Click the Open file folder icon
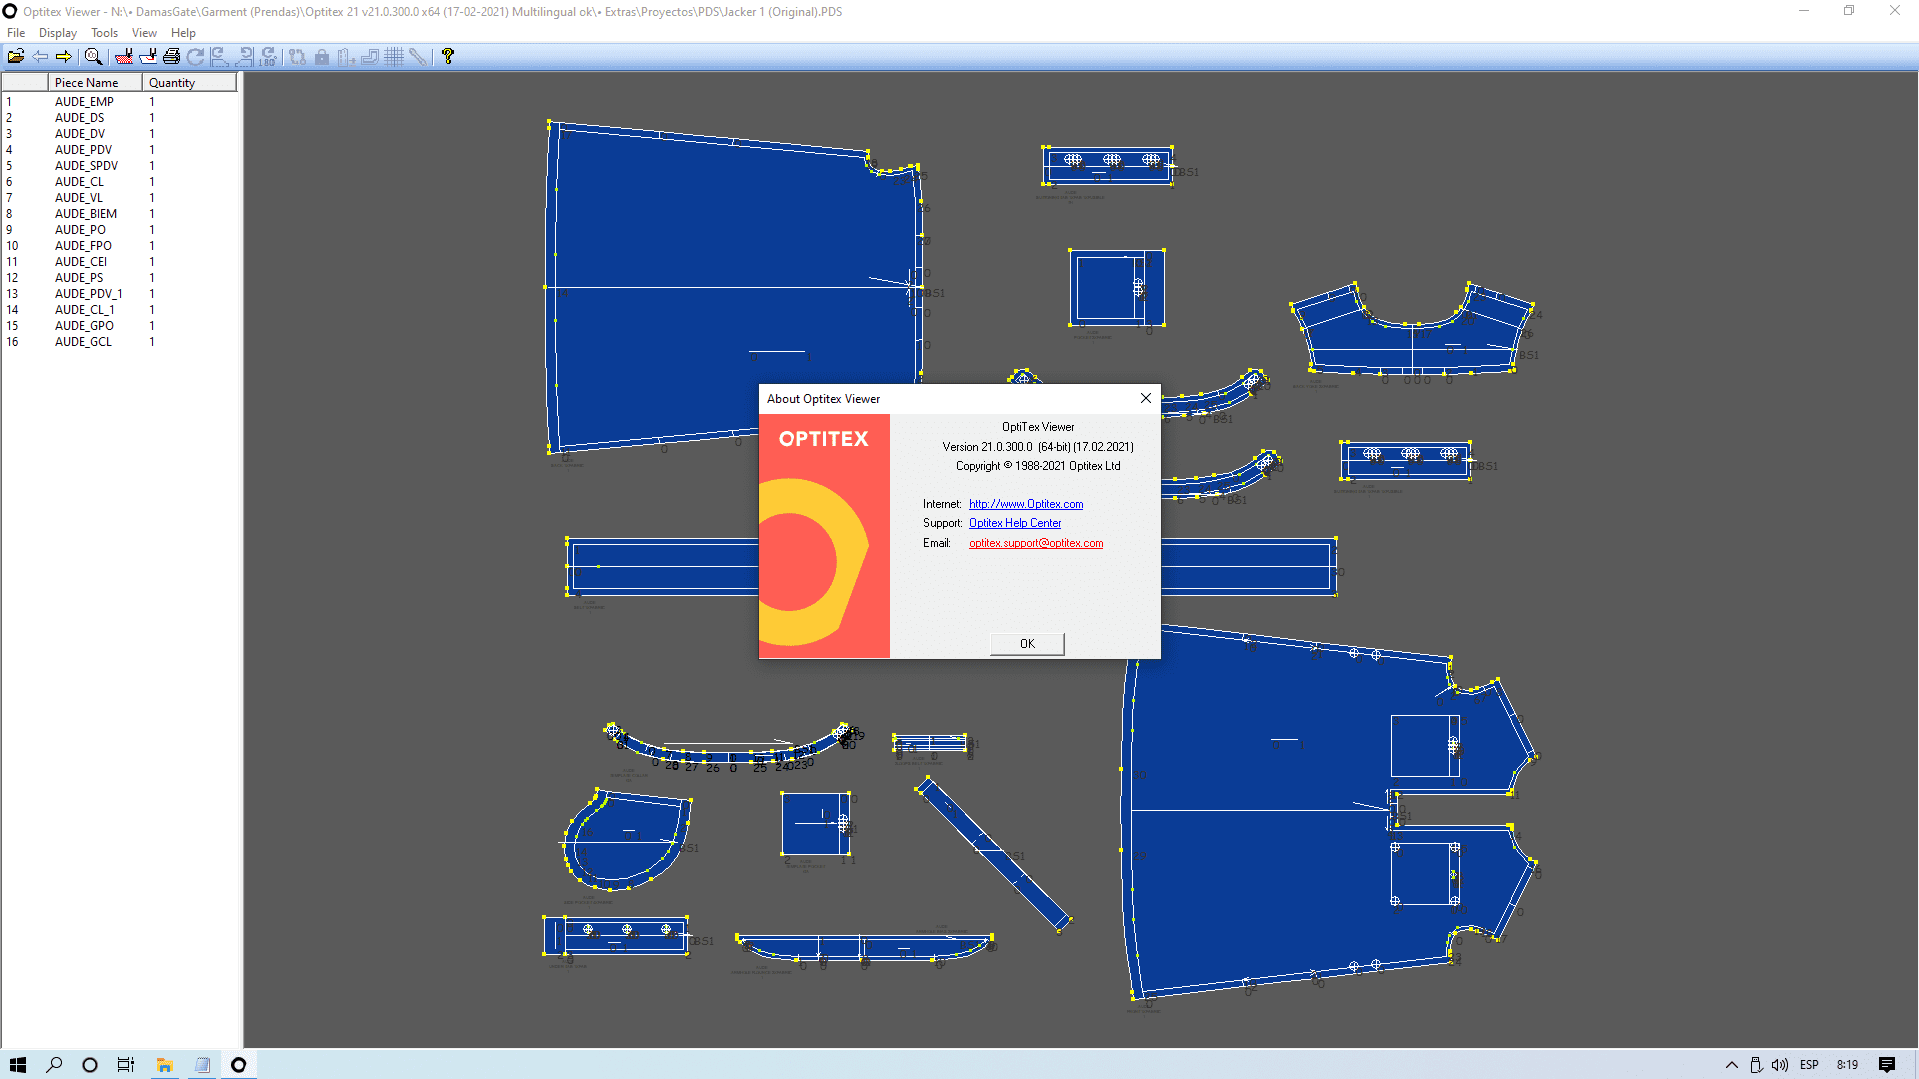 [16, 57]
